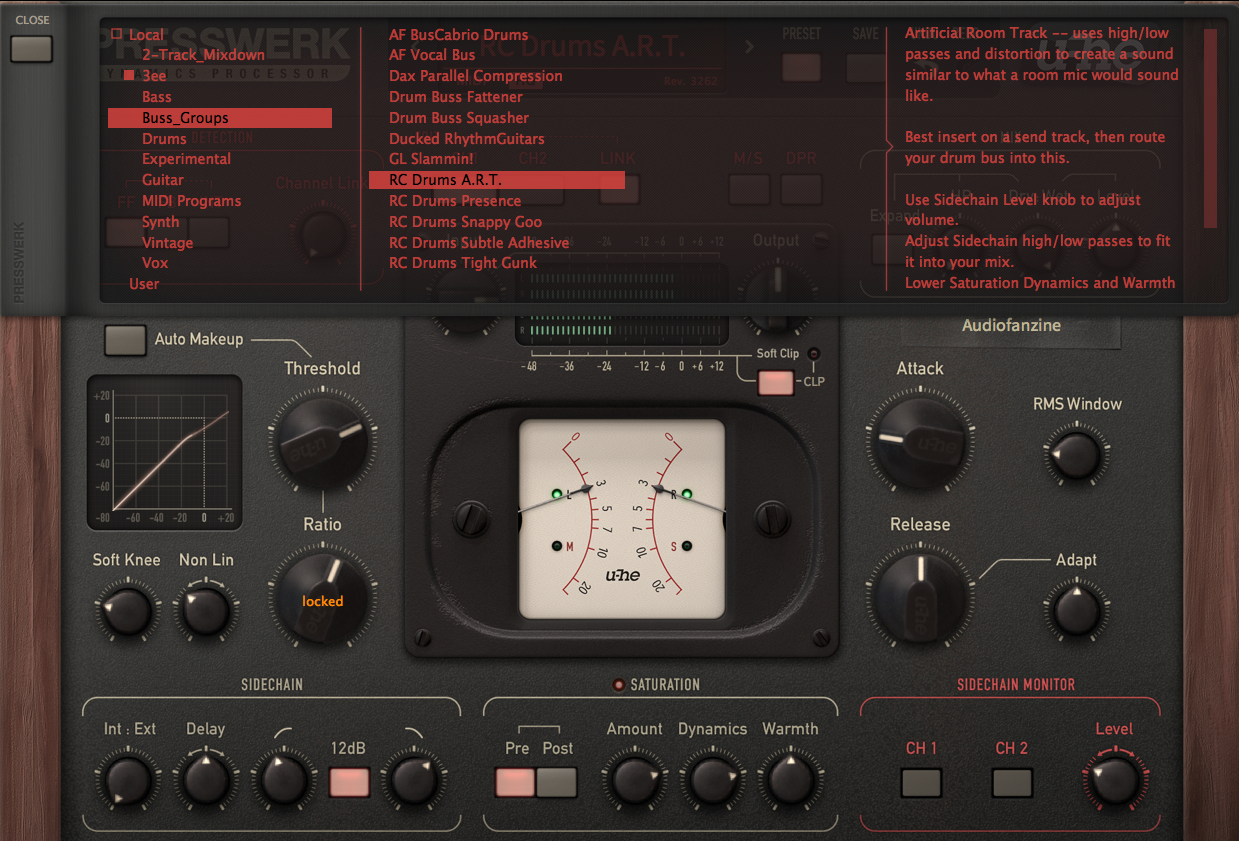Toggle the 12dB sidechain filter slope button
1239x841 pixels.
coord(349,781)
